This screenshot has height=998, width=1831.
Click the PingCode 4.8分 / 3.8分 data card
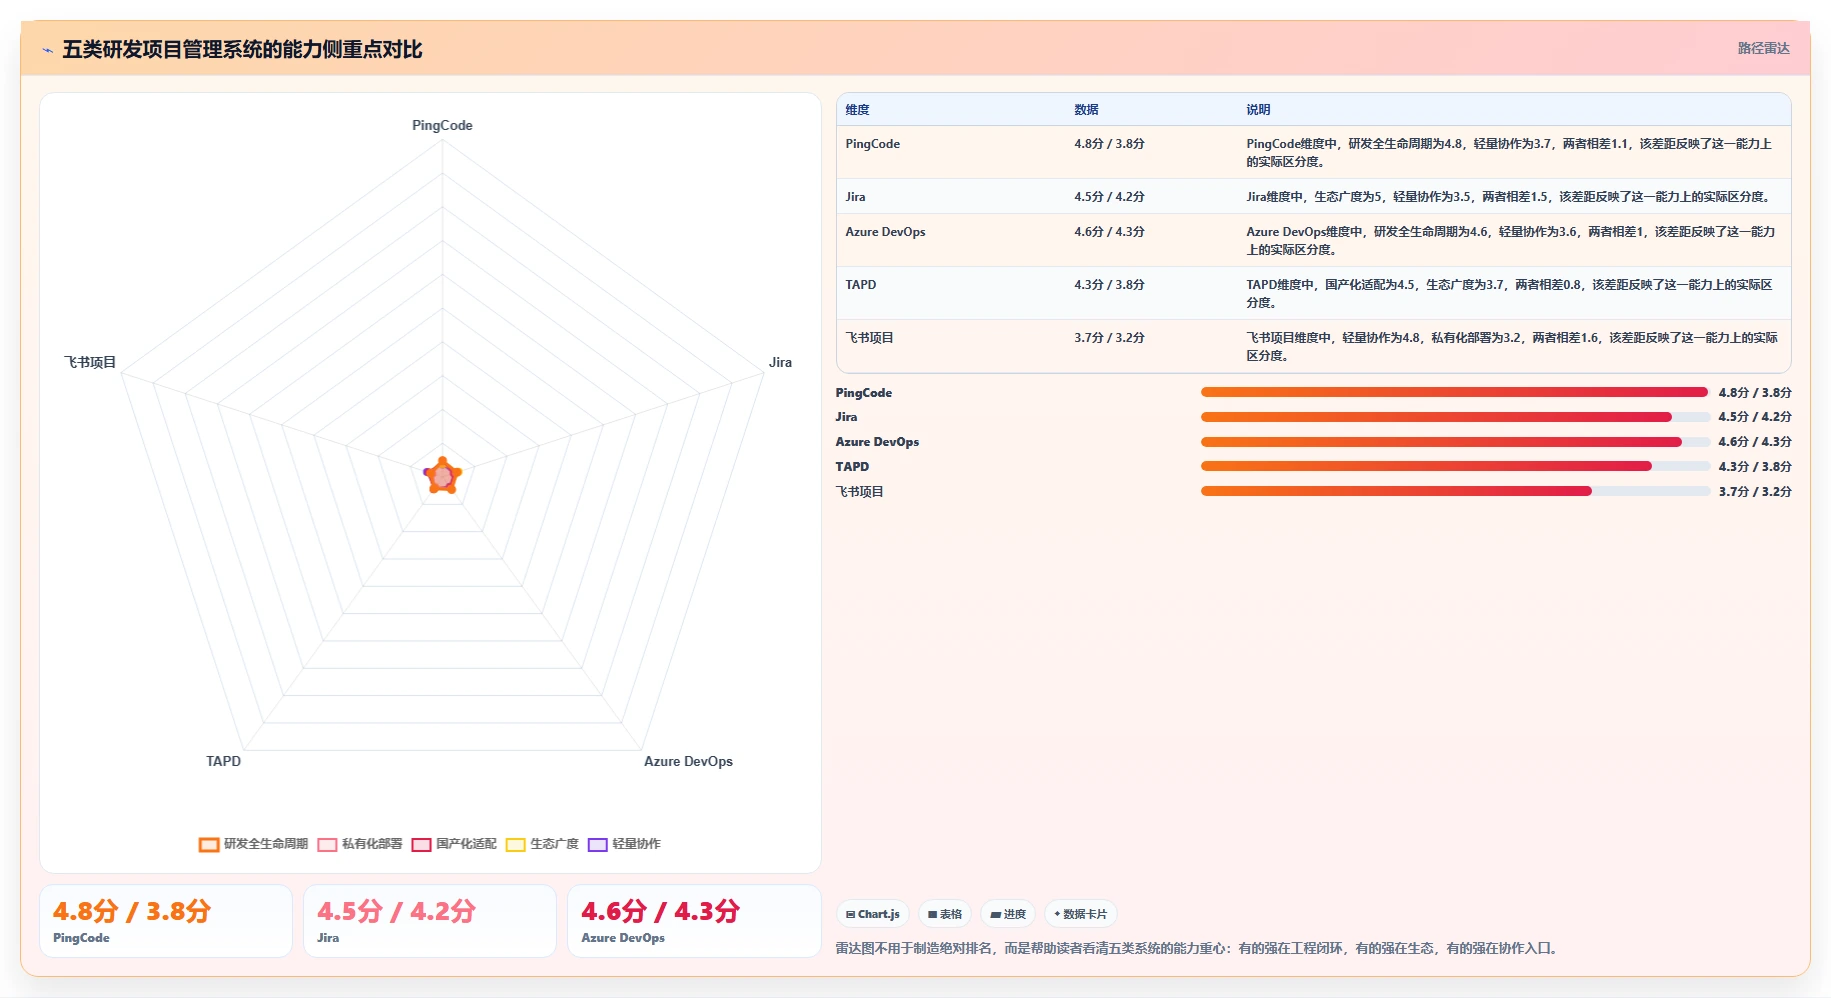[166, 921]
